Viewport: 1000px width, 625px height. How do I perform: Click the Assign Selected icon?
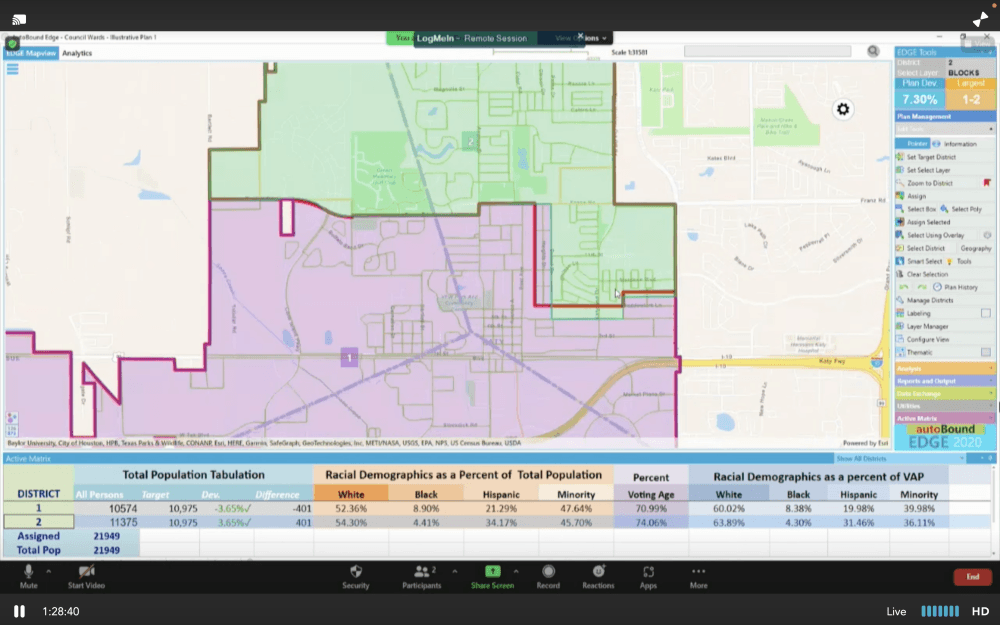click(x=900, y=222)
